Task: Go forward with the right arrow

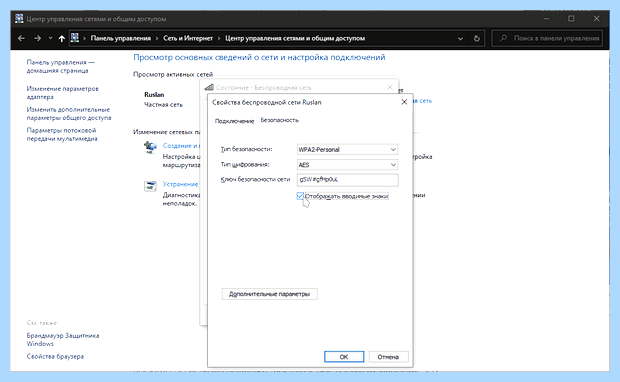Action: click(37, 38)
